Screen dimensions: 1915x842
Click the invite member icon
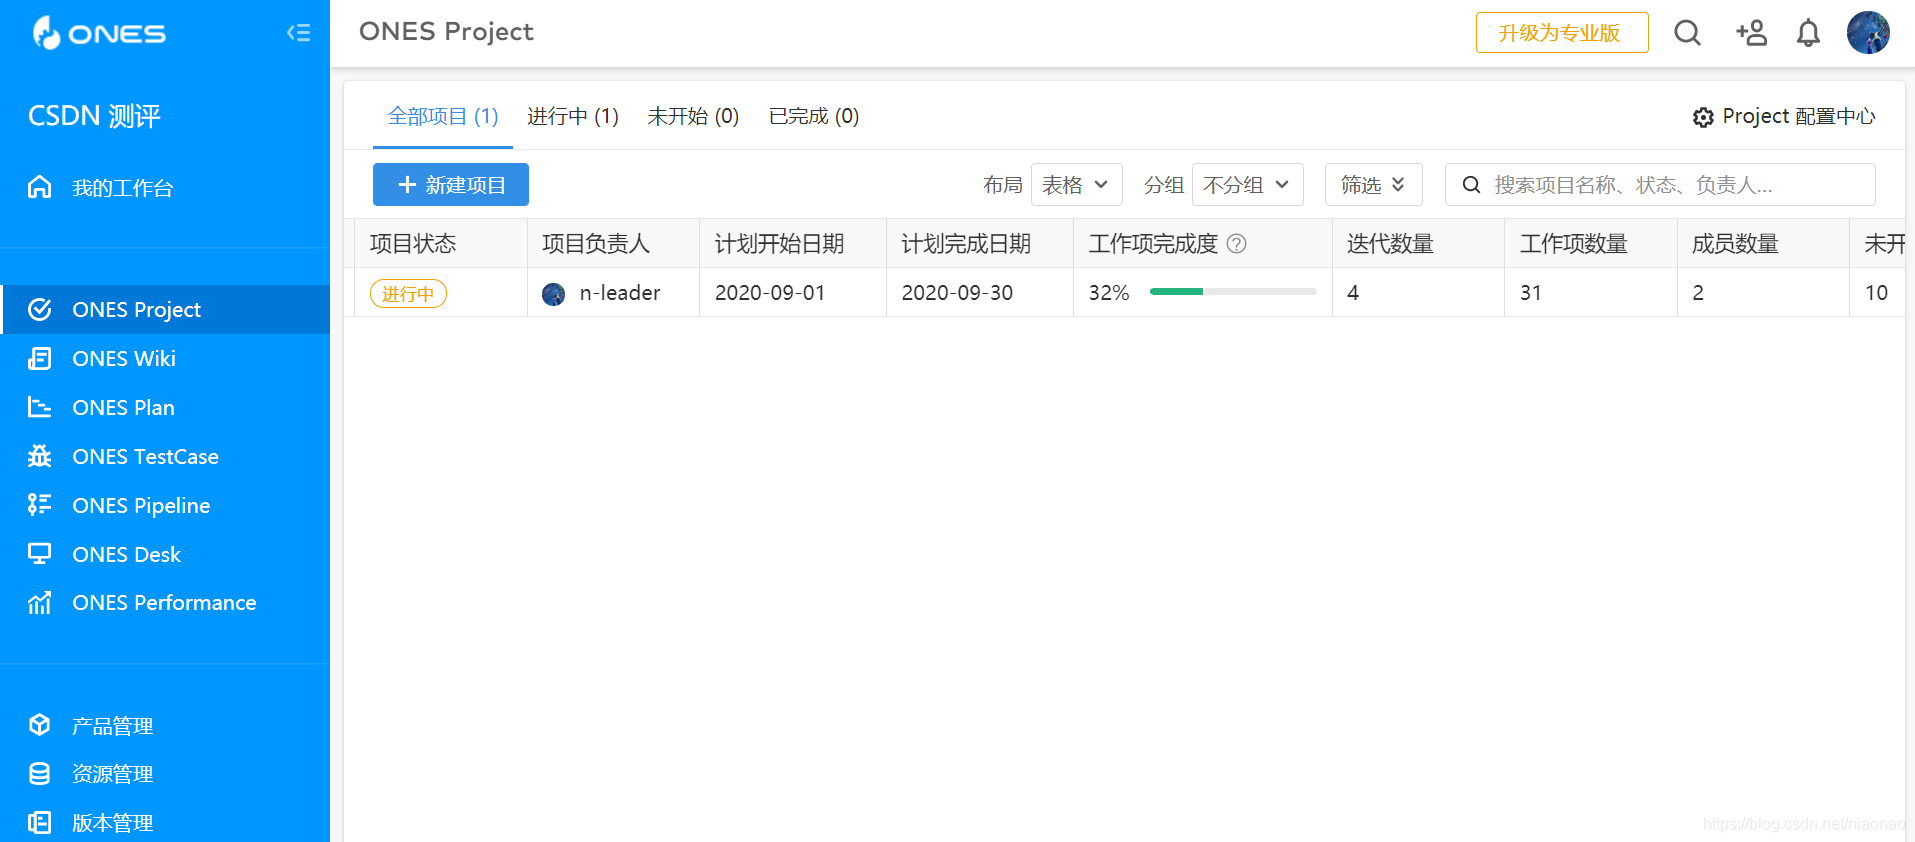pos(1751,33)
